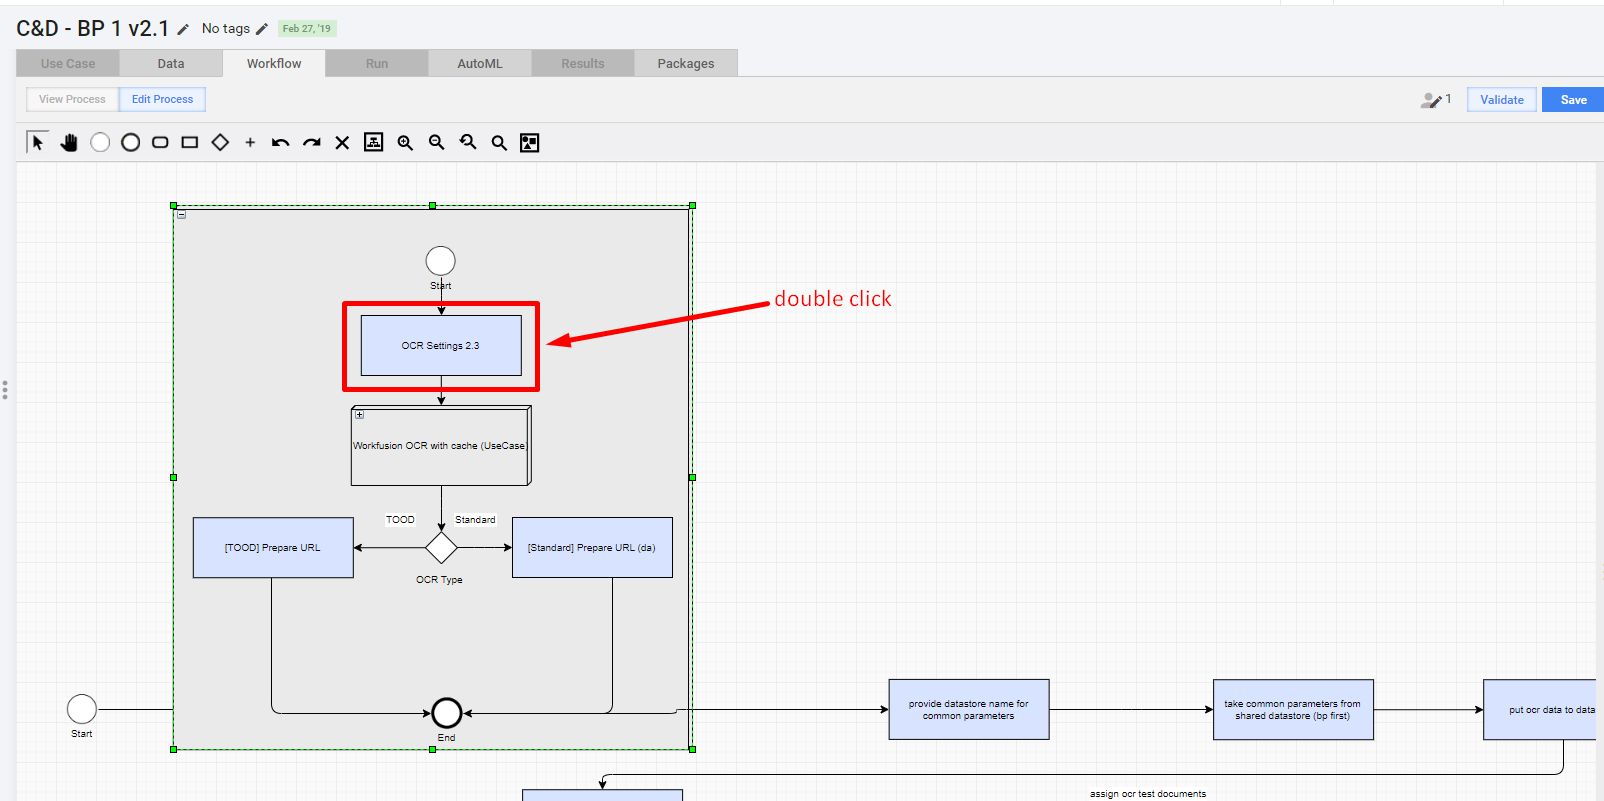Add an end event (bold circle) shape
Screen dimensions: 1604x801
[130, 142]
